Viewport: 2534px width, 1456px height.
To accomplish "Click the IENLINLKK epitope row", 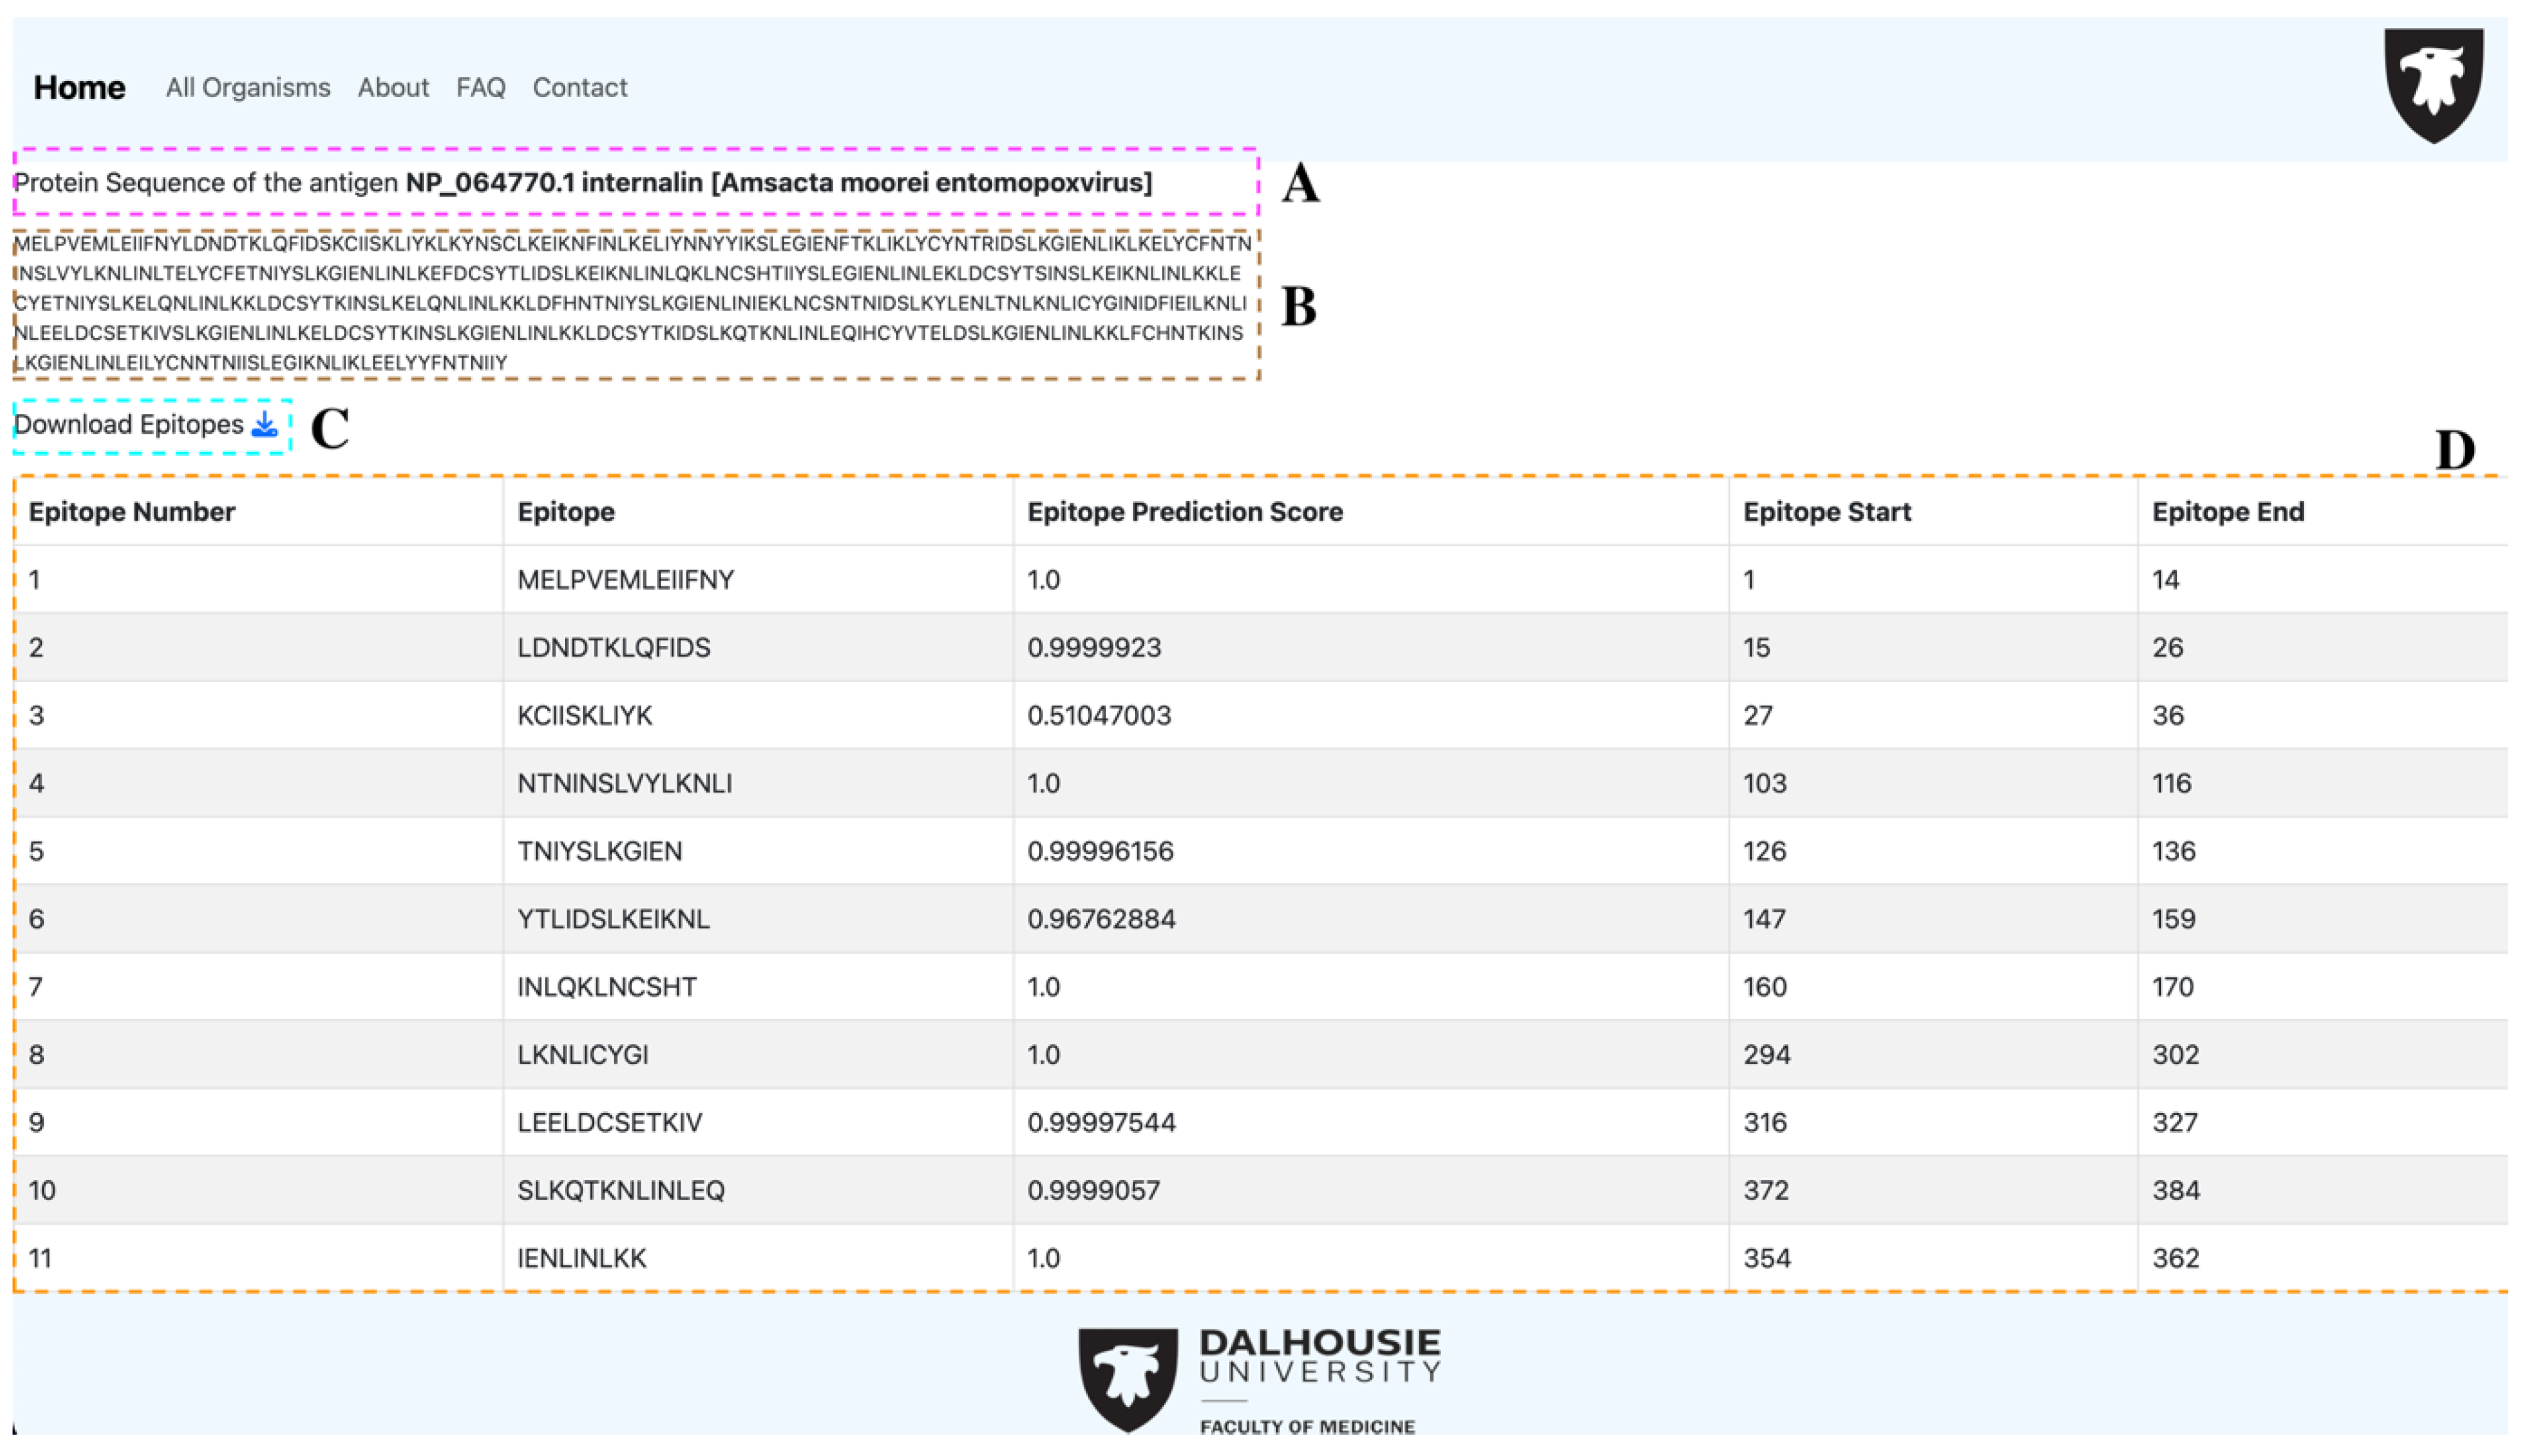I will coord(581,1258).
